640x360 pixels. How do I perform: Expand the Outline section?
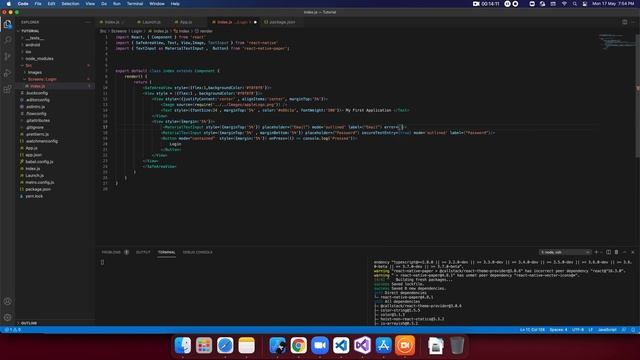click(55, 323)
